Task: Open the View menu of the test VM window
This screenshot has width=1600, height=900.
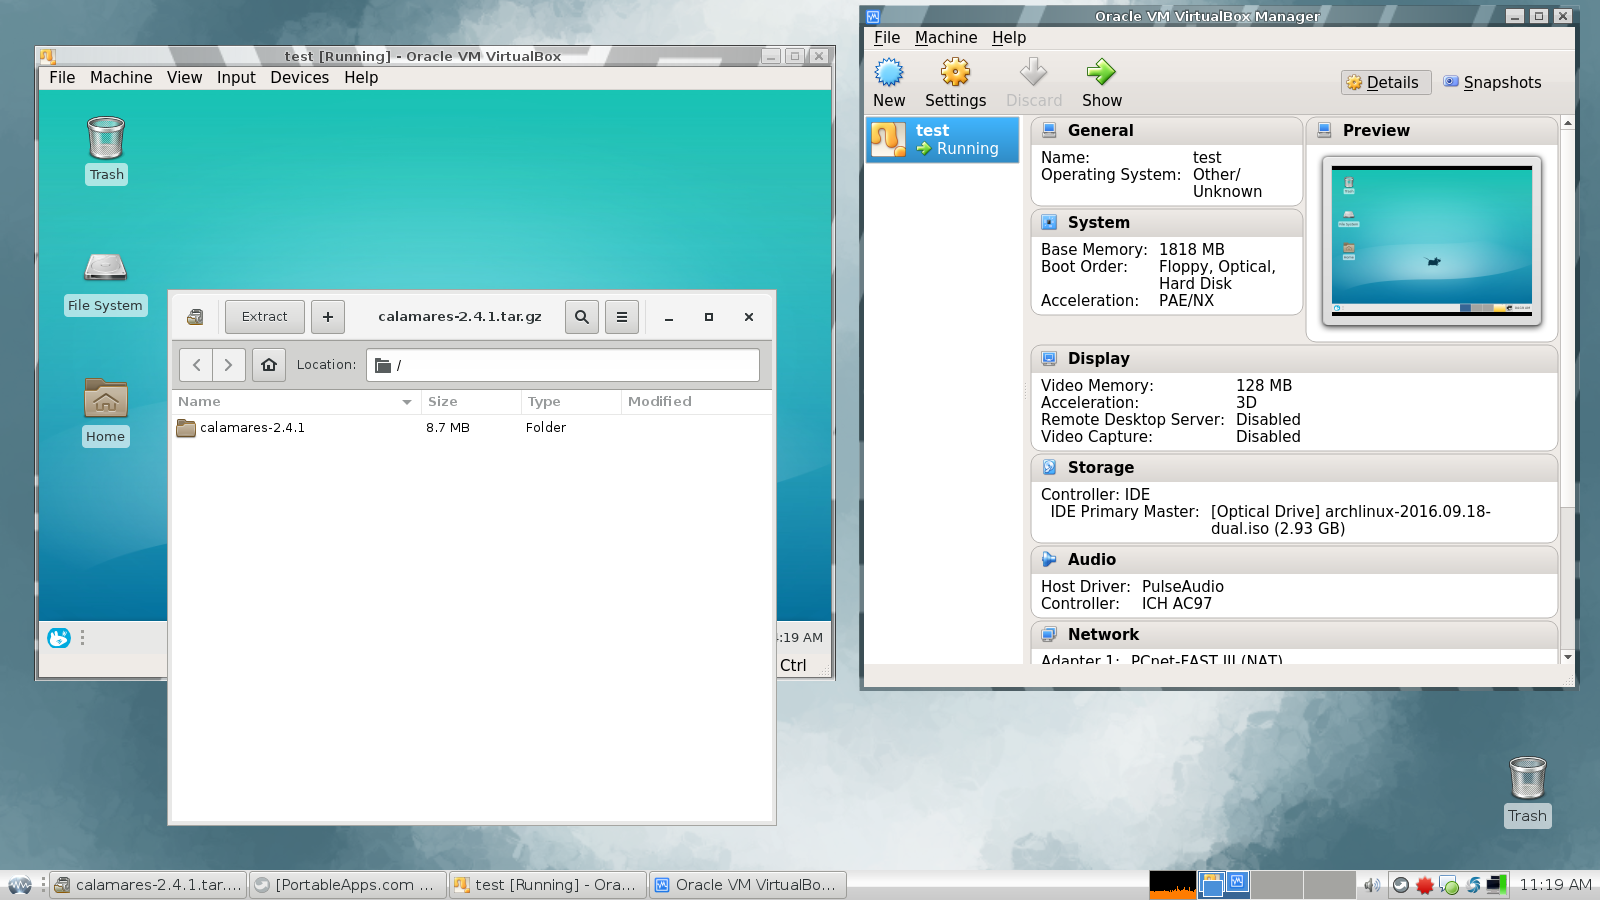Action: (184, 77)
